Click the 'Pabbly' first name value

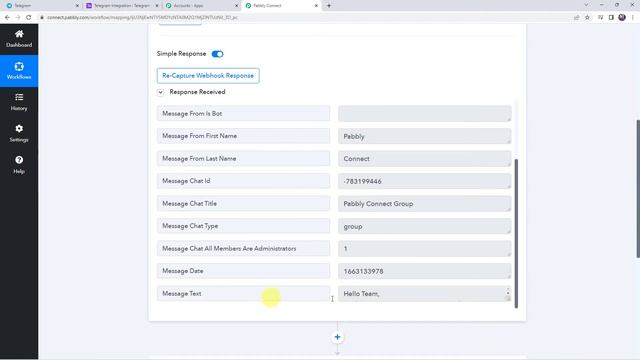(x=424, y=136)
